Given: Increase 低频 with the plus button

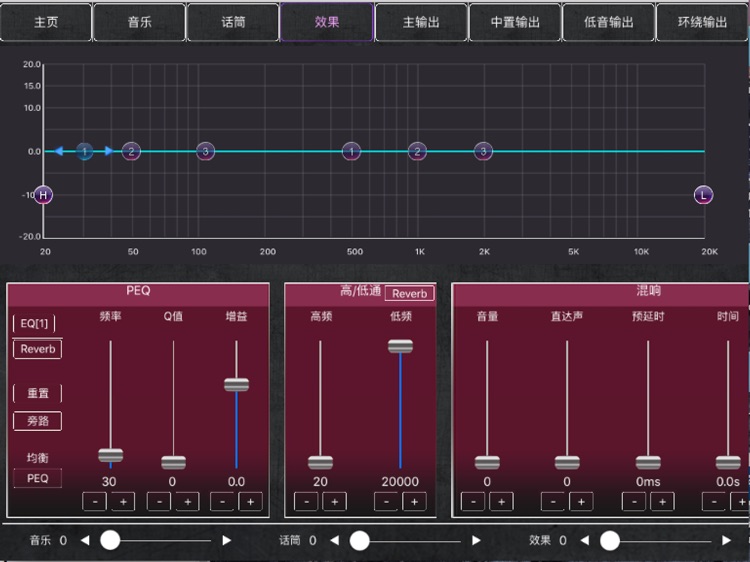Looking at the screenshot, I should [414, 502].
